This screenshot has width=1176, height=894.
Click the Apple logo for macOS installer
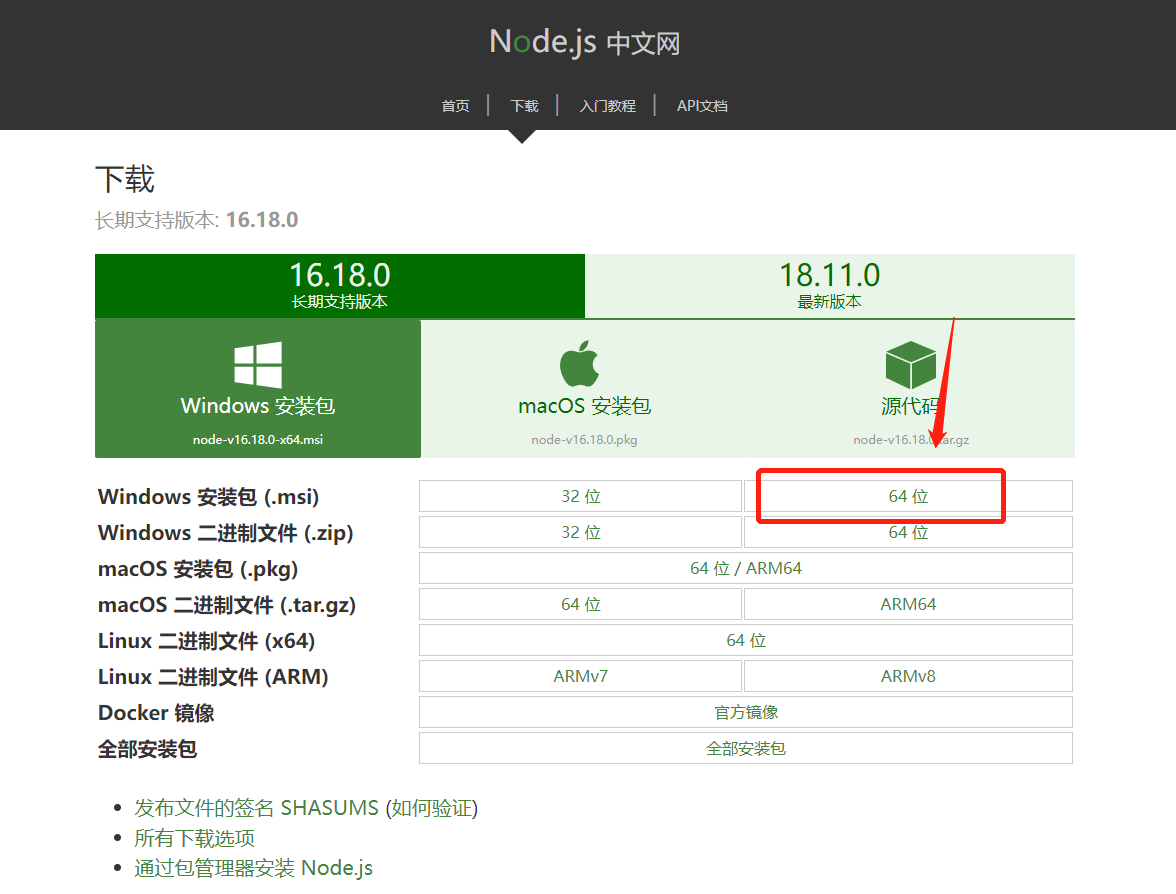point(579,364)
